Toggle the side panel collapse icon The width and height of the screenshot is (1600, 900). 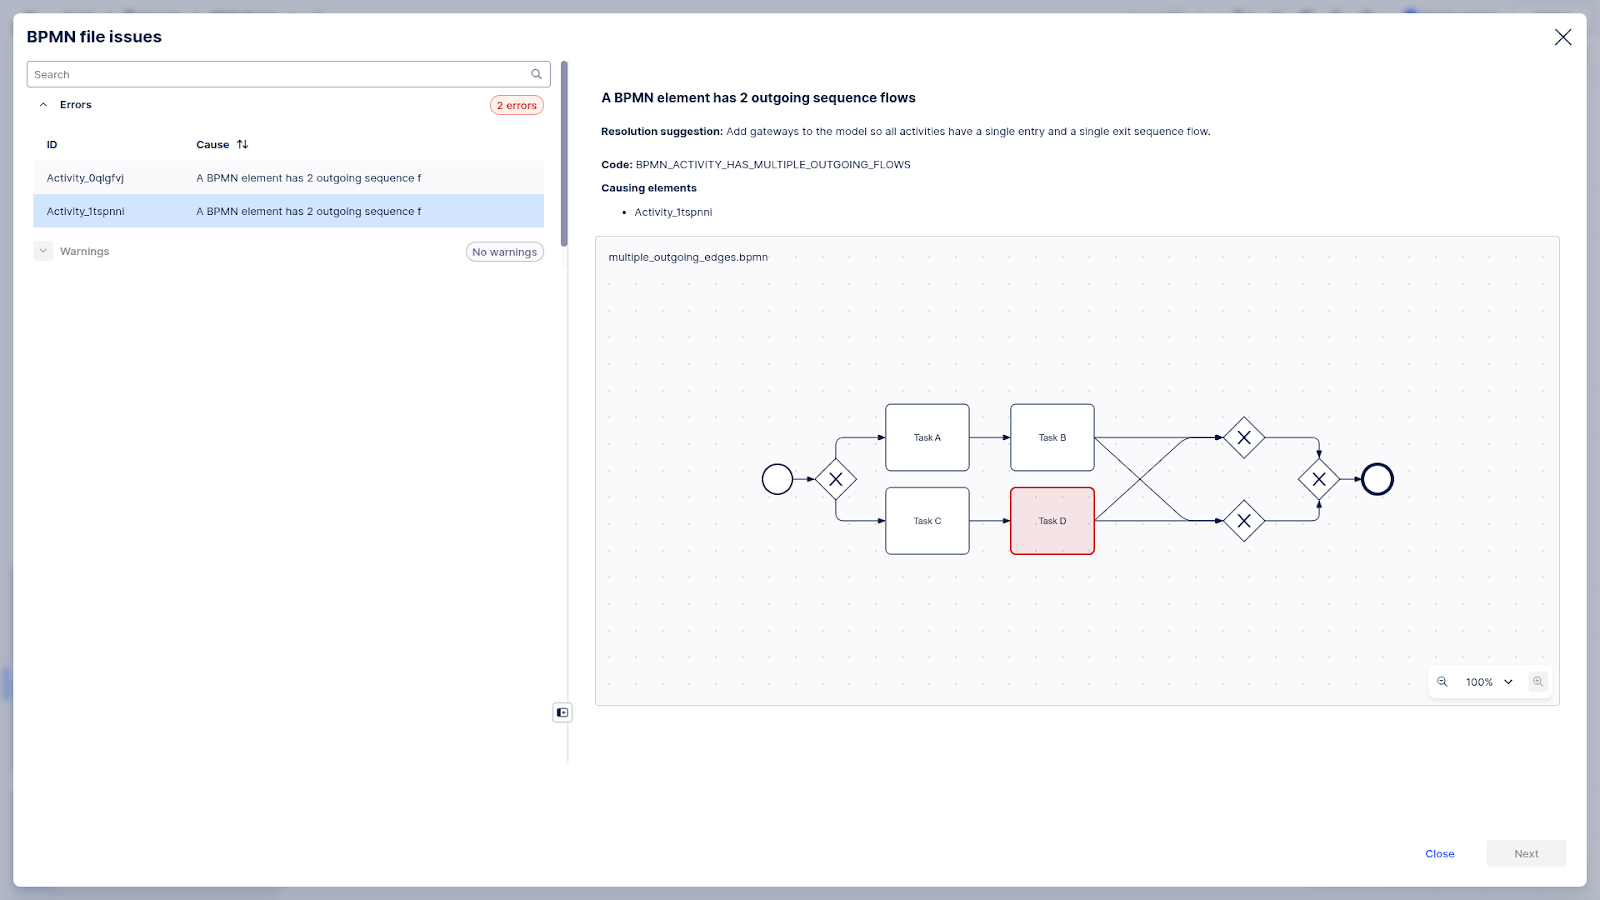click(x=562, y=713)
